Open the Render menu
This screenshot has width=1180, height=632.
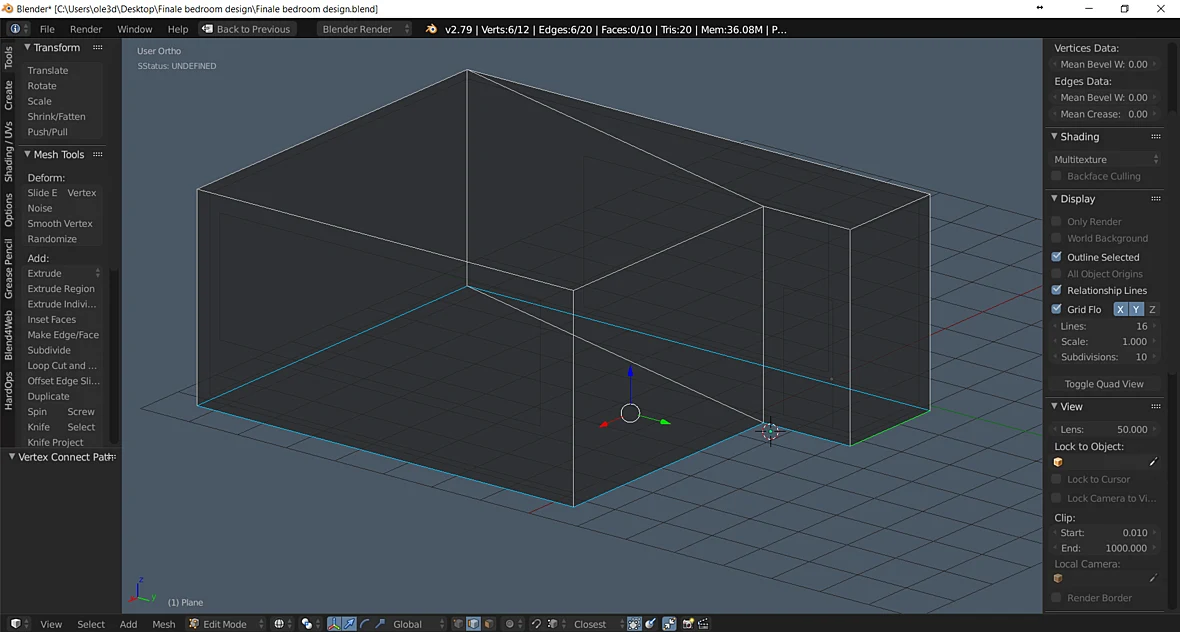coord(86,29)
